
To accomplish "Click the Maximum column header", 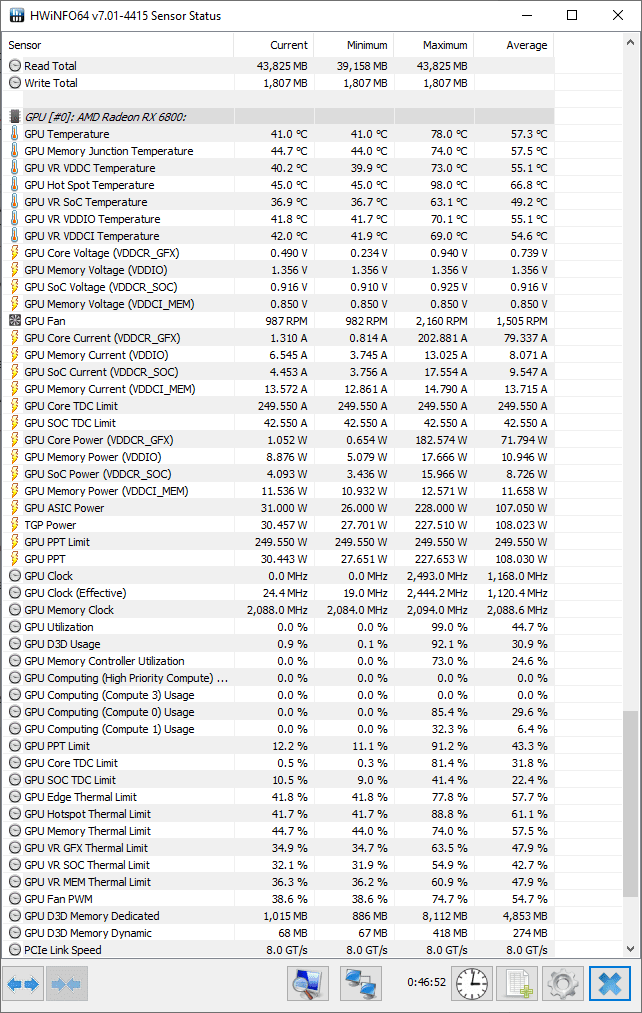I will (433, 45).
